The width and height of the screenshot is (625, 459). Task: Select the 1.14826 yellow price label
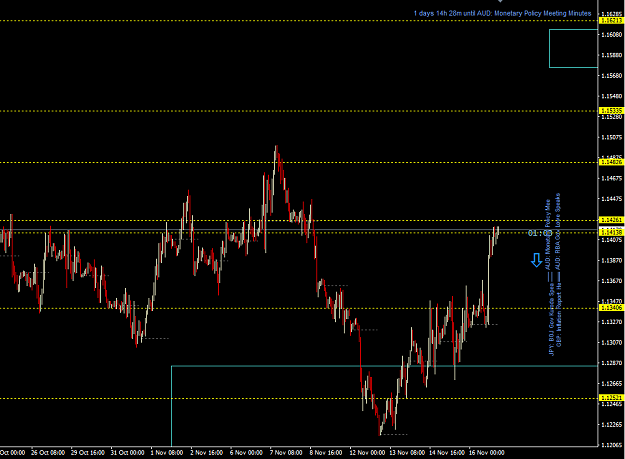[x=611, y=162]
